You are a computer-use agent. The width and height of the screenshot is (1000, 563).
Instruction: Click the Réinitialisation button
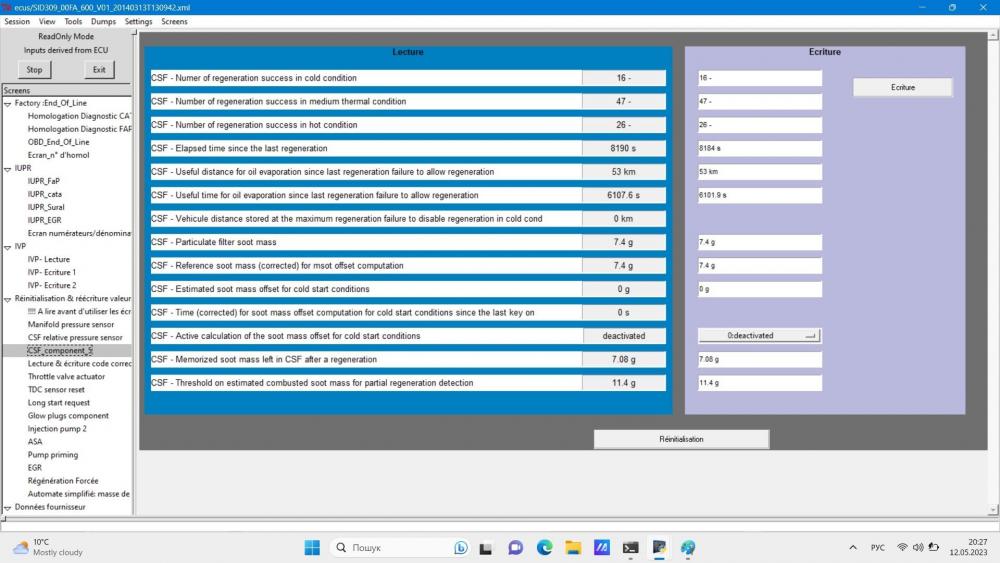(x=681, y=439)
